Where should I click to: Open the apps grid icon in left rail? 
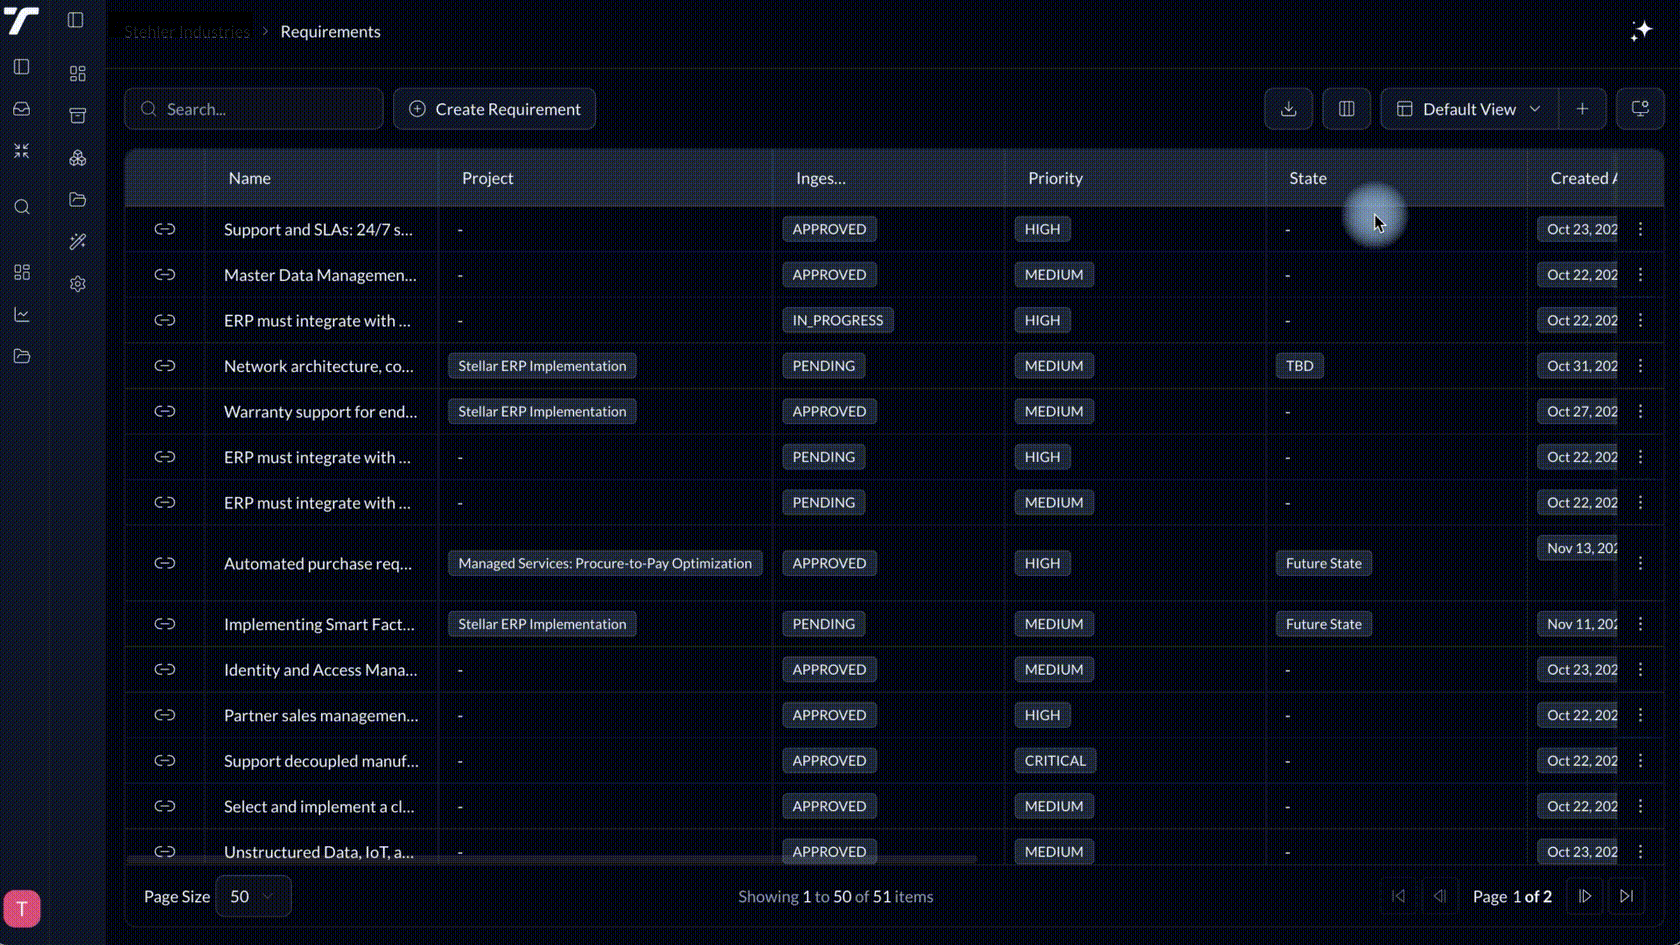[x=21, y=272]
